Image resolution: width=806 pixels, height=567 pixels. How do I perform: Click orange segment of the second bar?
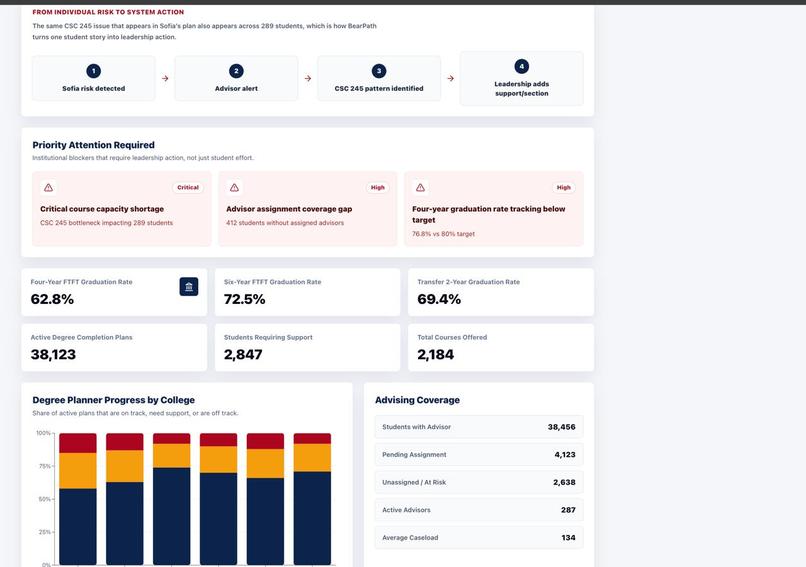tap(124, 466)
